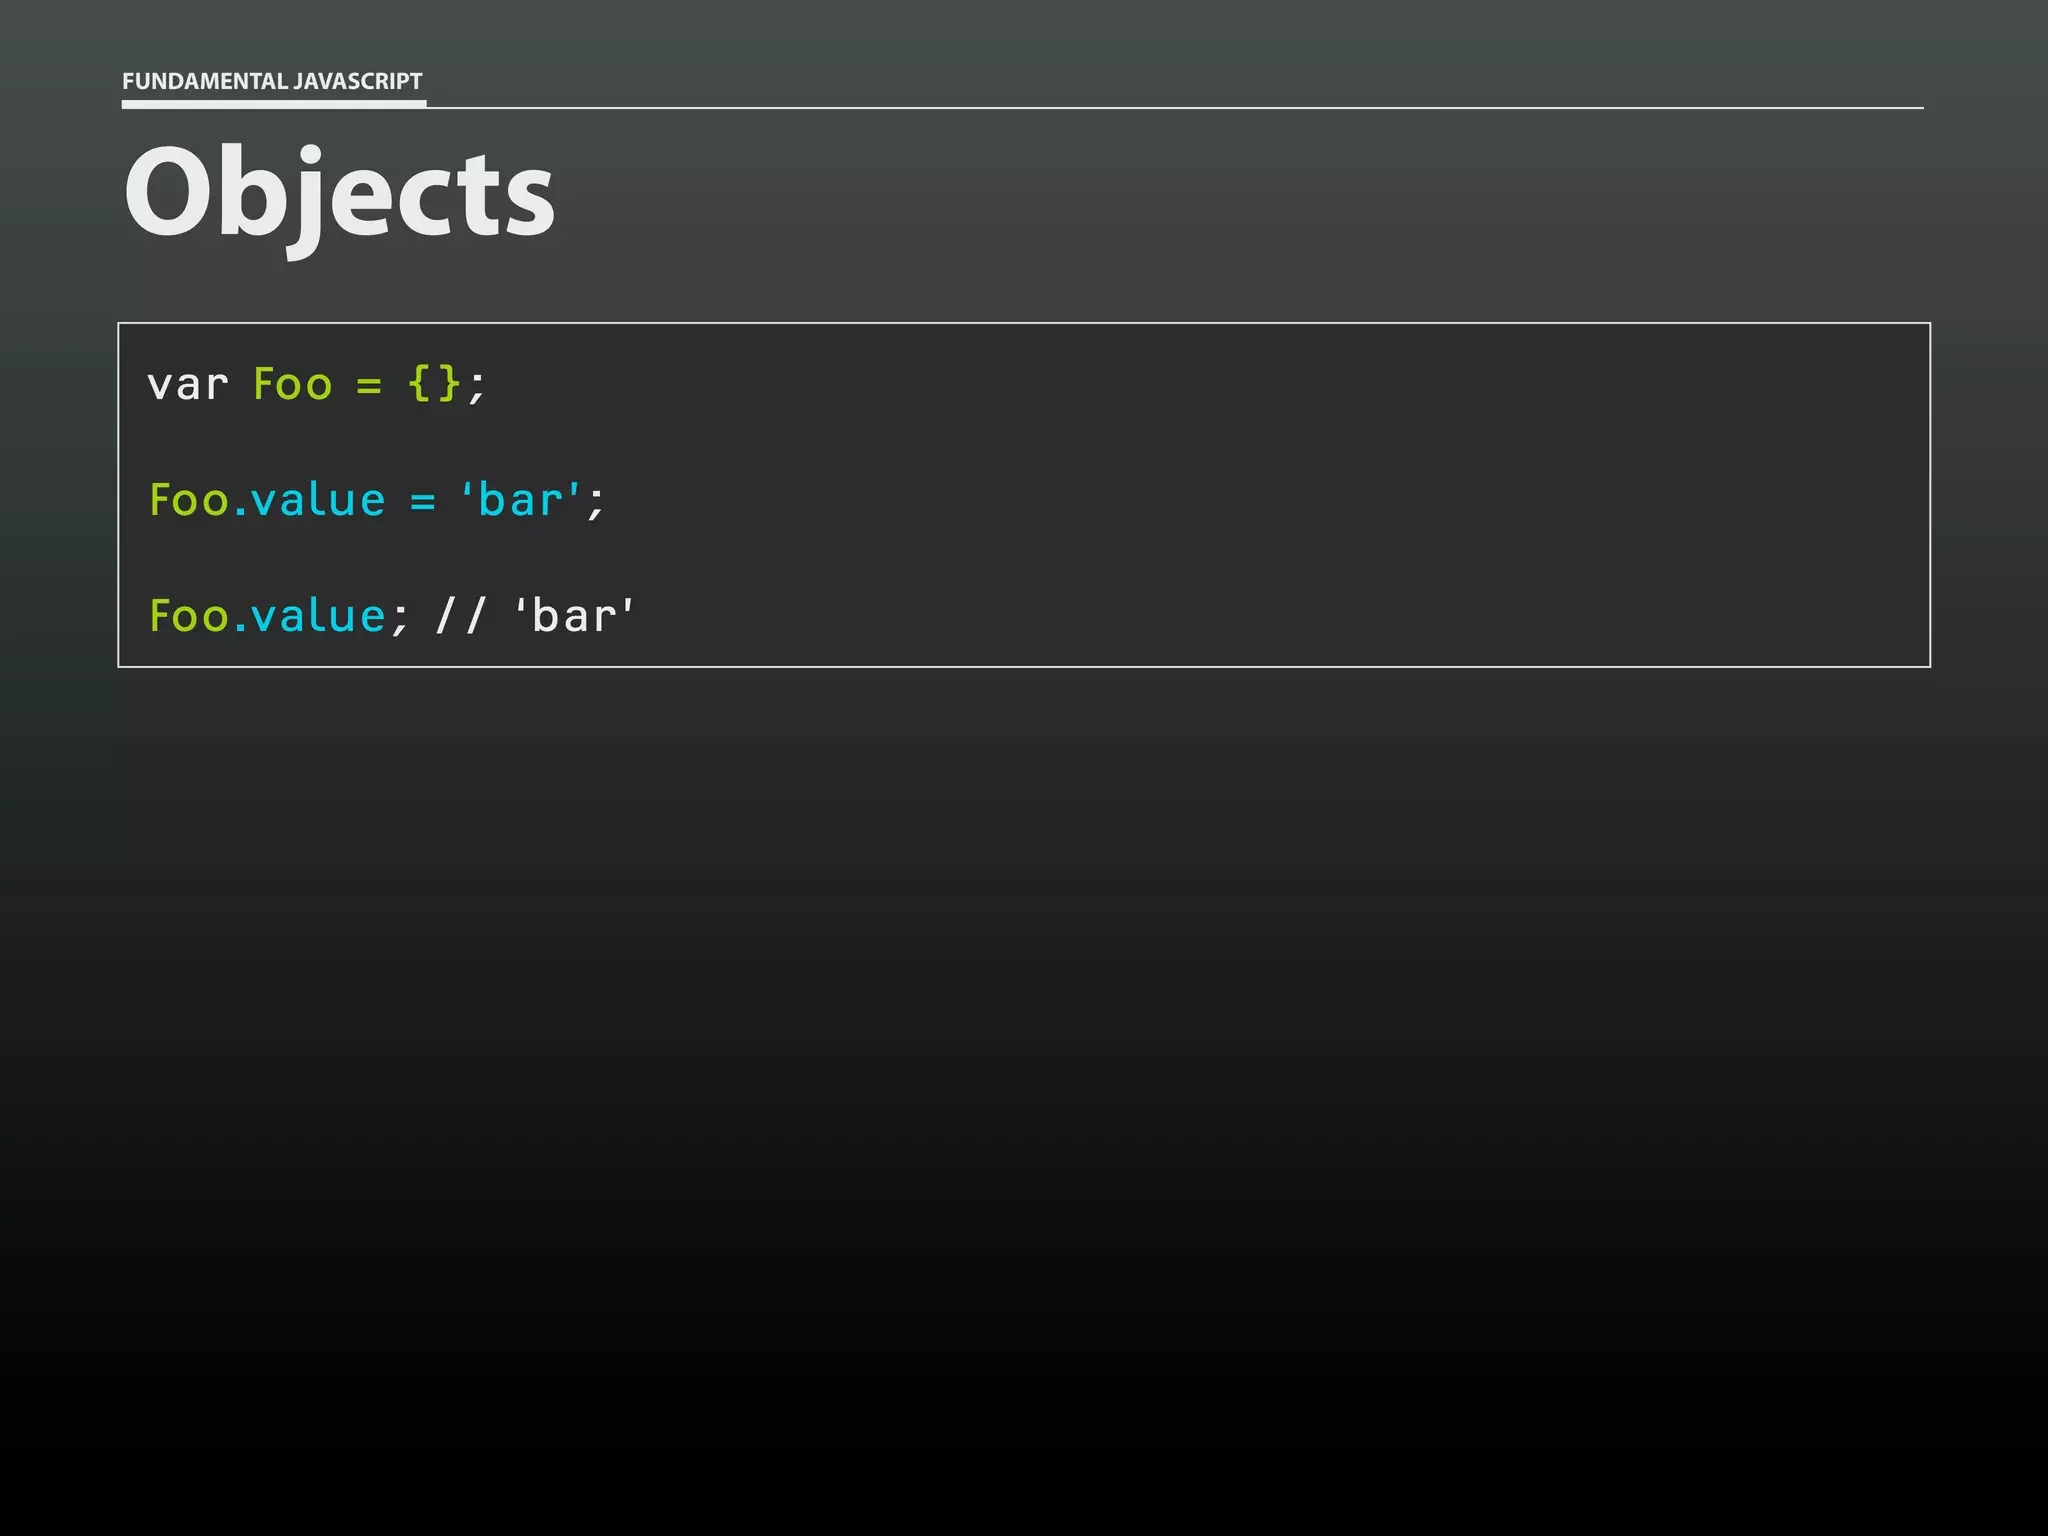Click the double-slash comment marker

point(461,616)
